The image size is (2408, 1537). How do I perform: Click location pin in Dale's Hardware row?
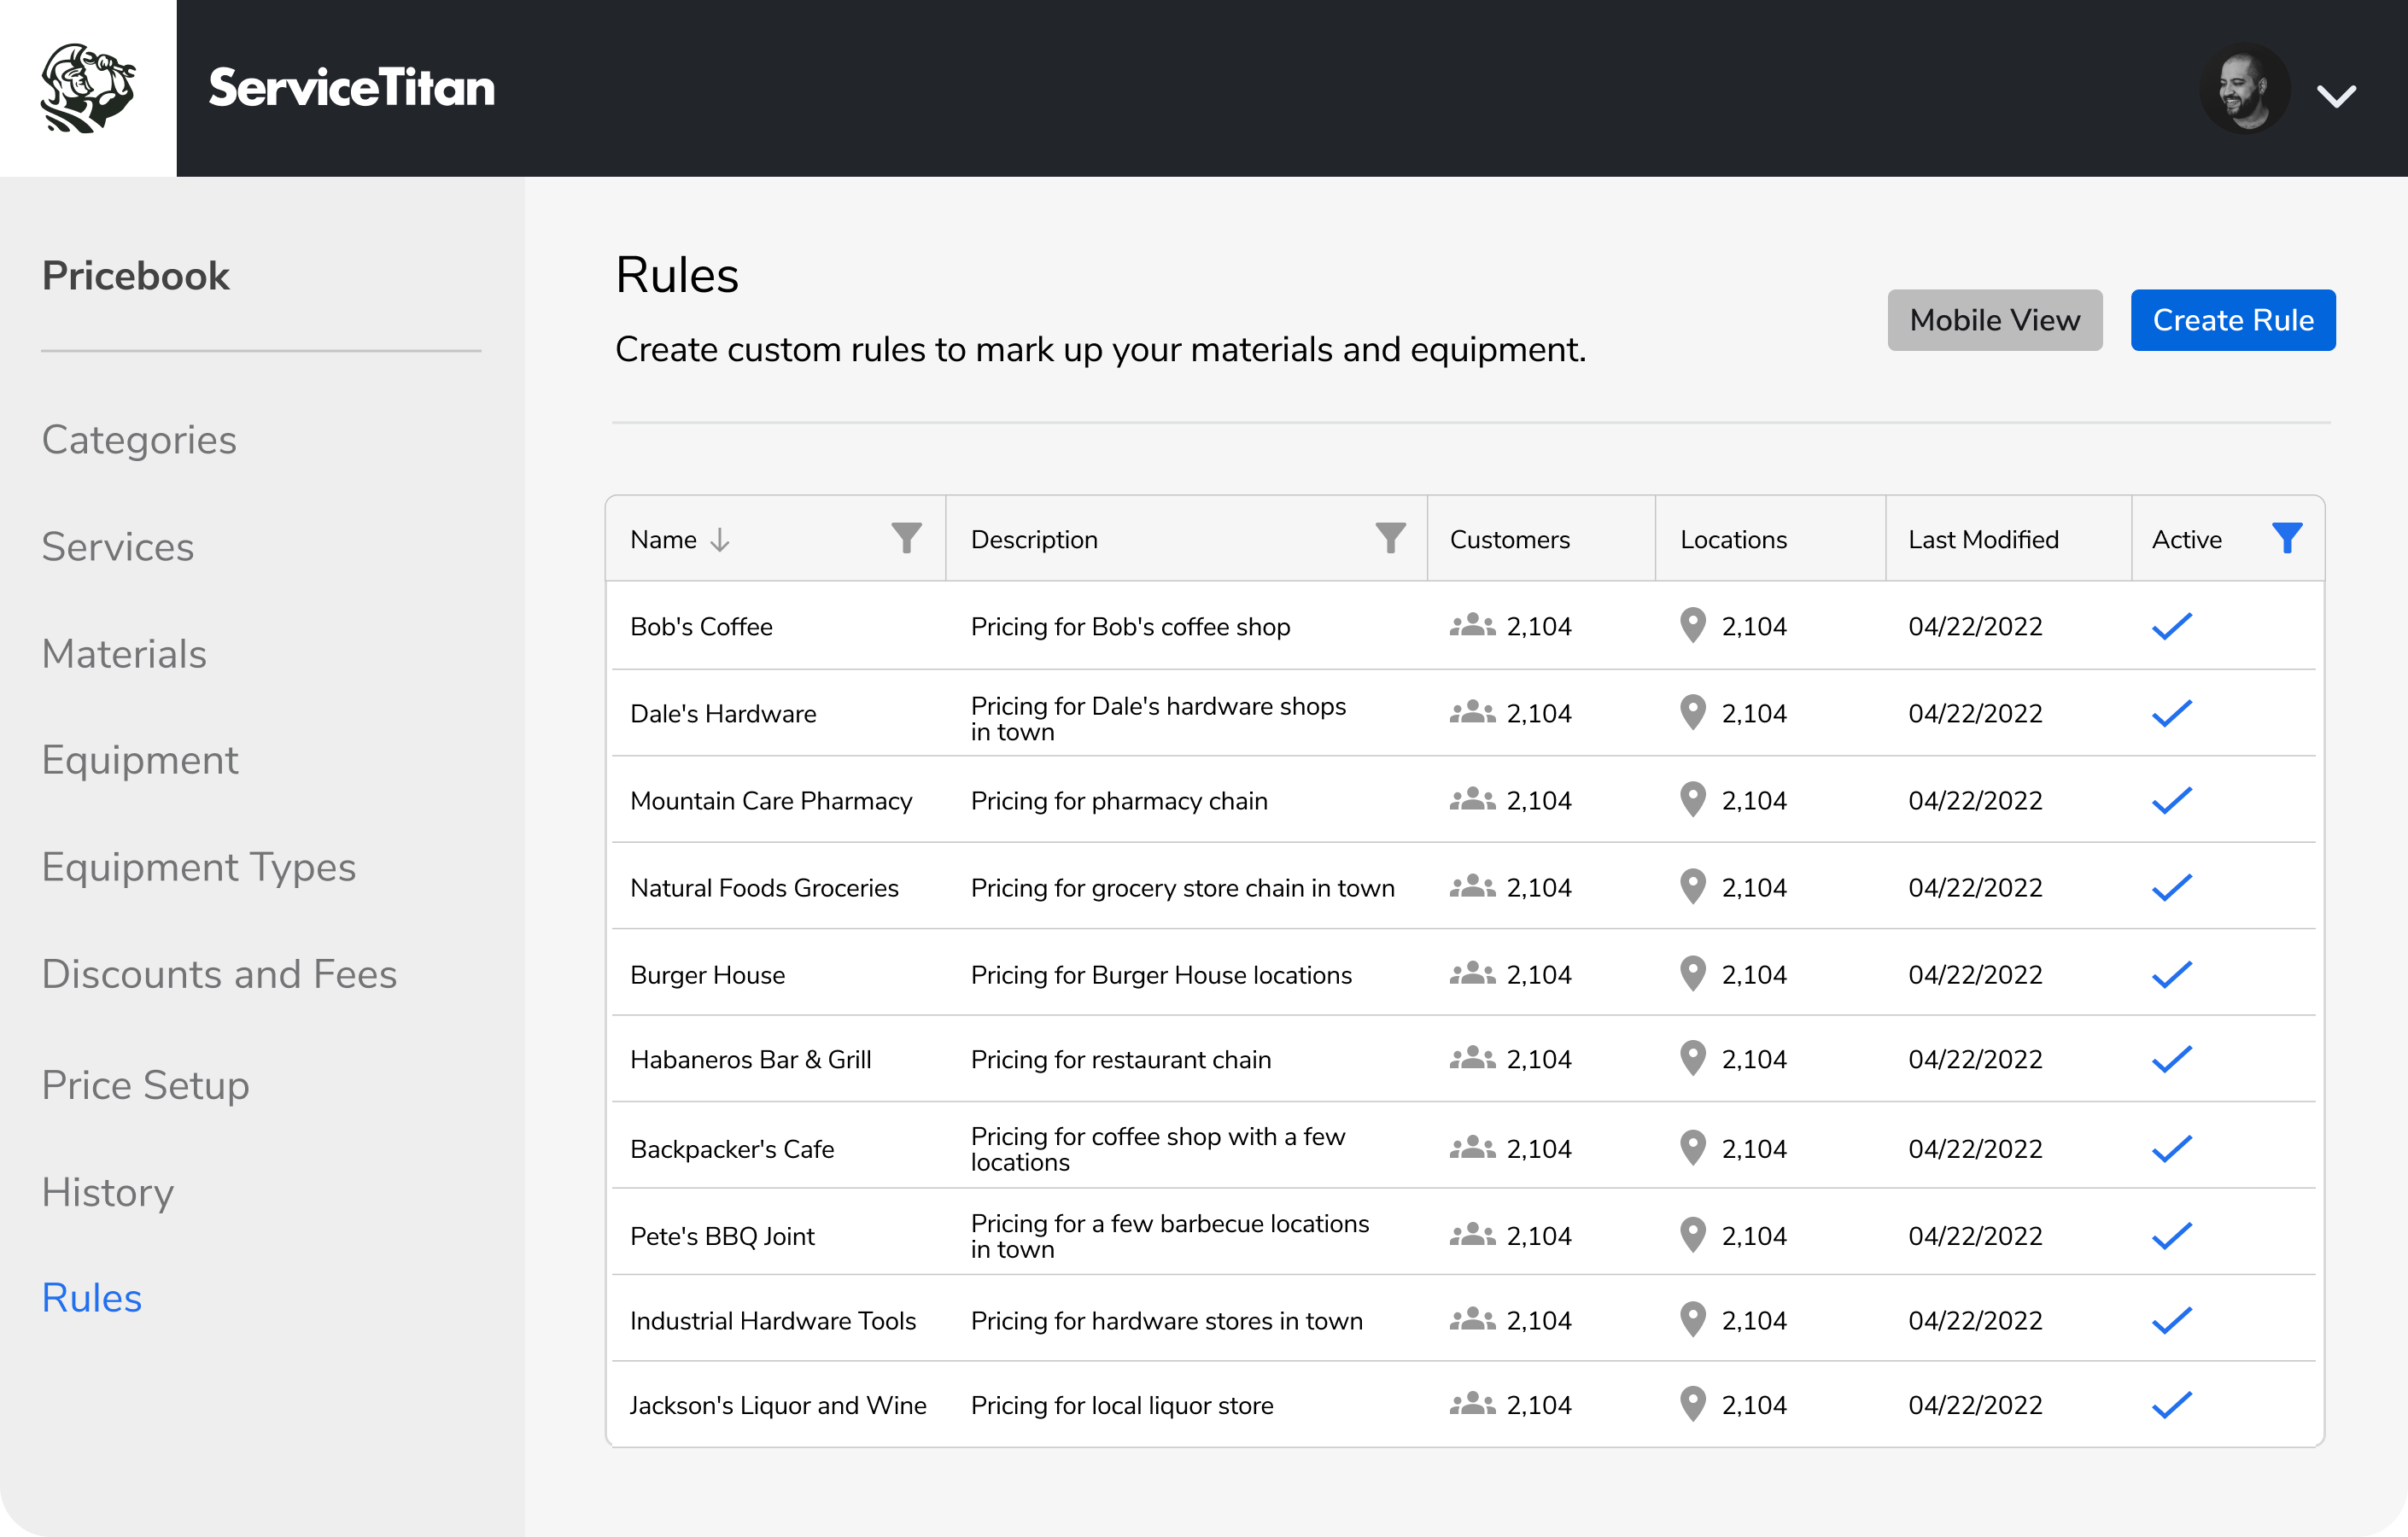coord(1692,713)
